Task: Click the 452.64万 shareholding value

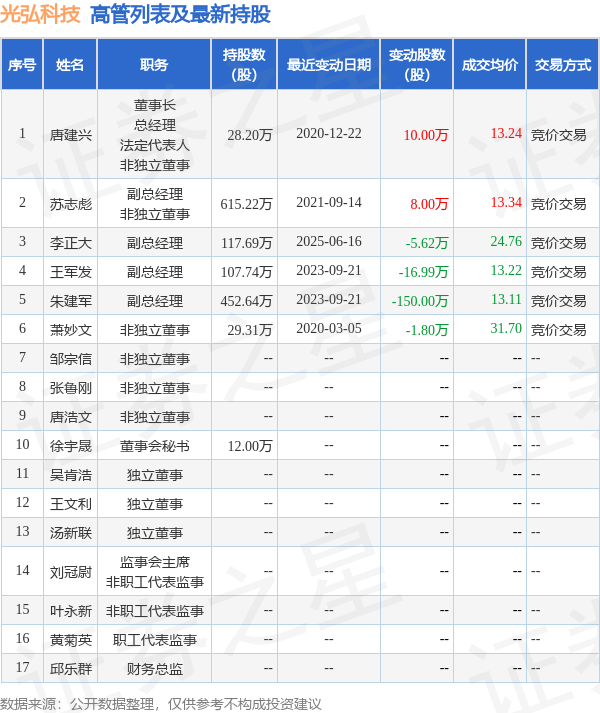Action: point(246,301)
